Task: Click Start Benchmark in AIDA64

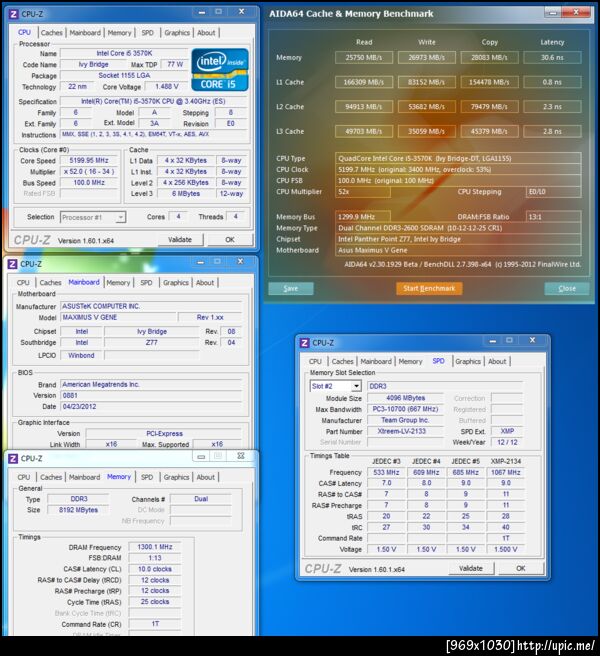Action: pos(429,288)
